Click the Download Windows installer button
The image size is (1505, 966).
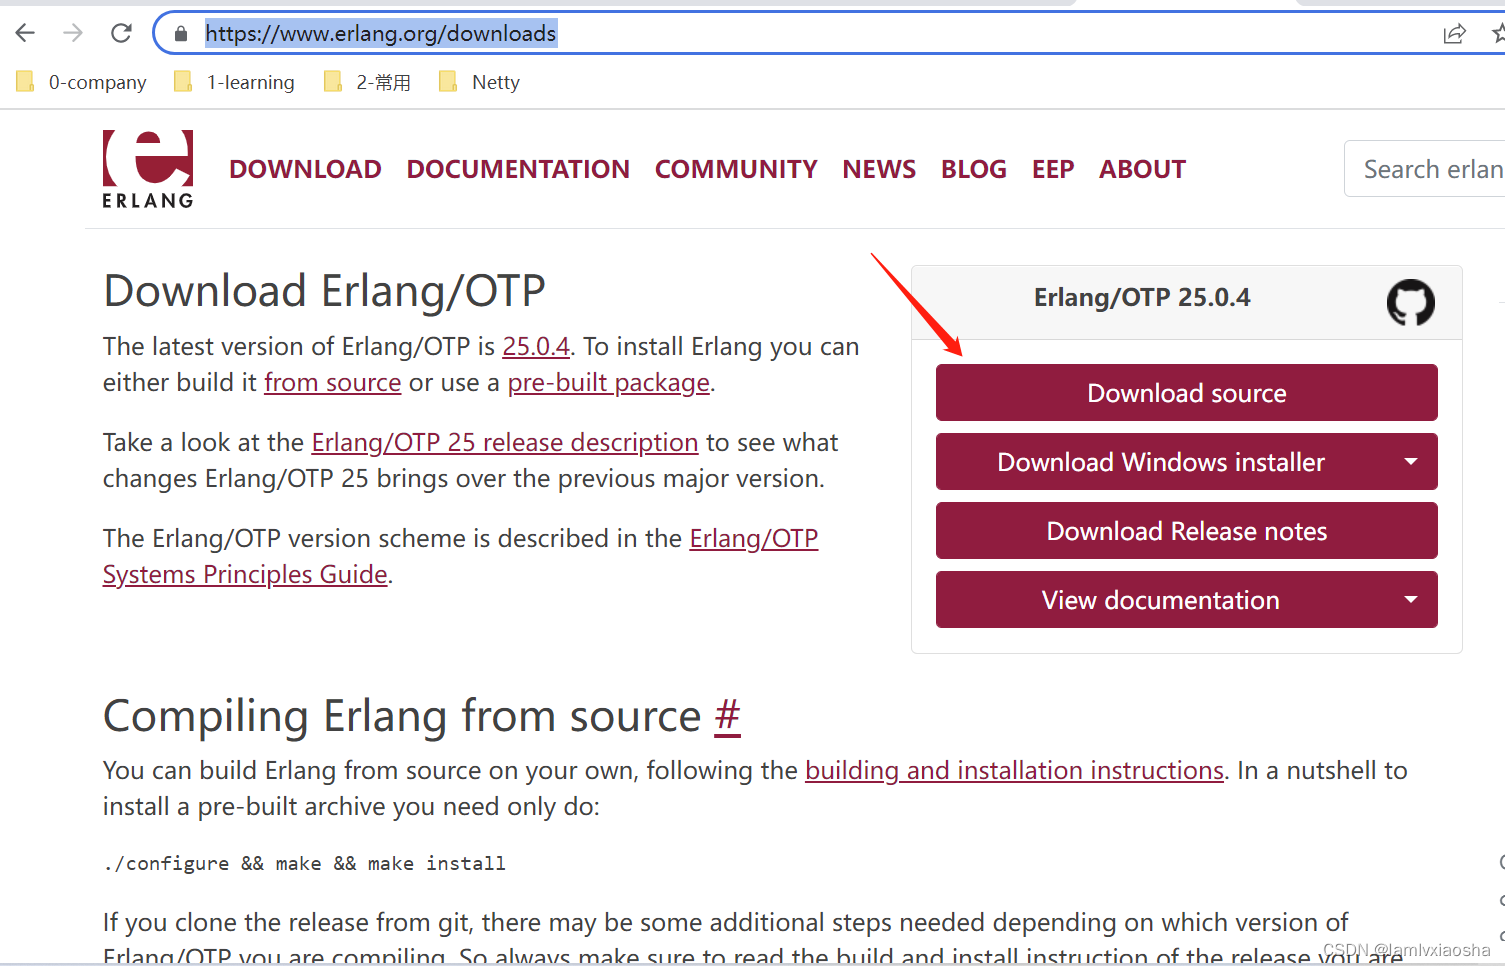(x=1161, y=462)
